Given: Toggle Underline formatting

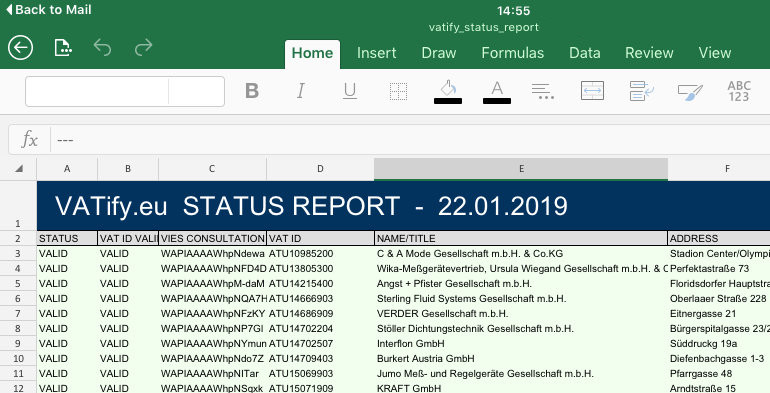Looking at the screenshot, I should click(x=350, y=91).
